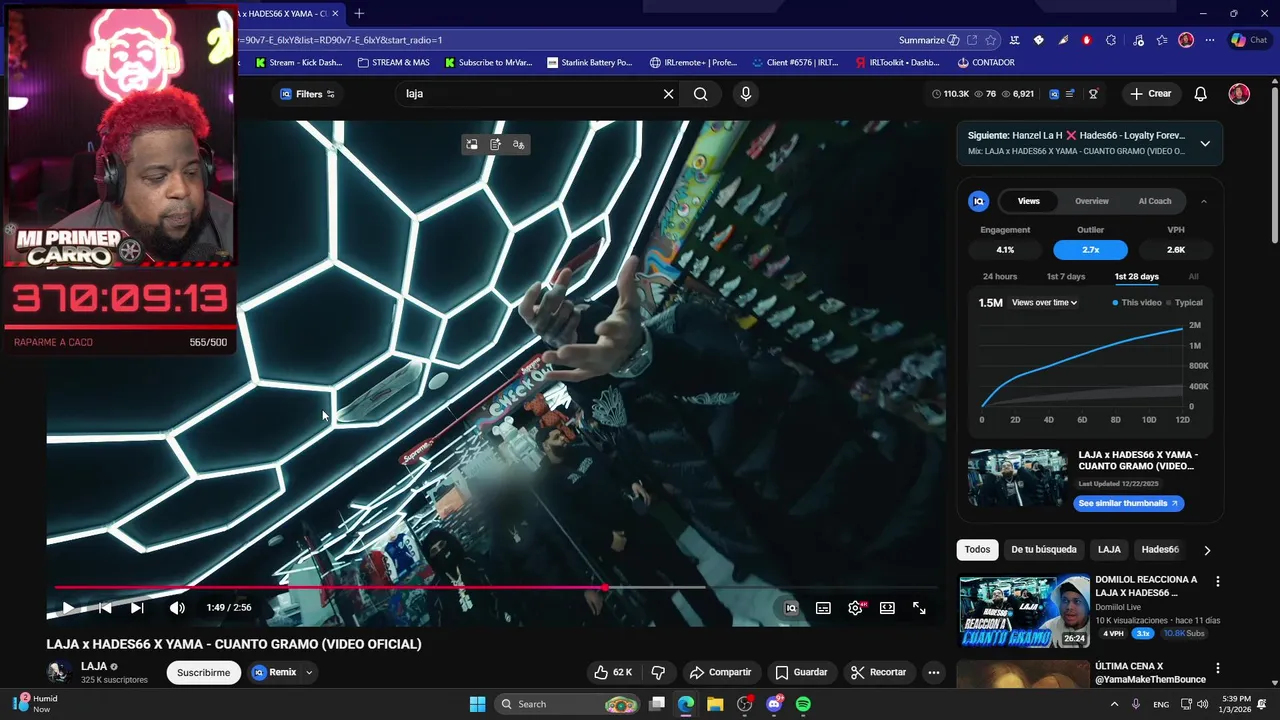Image resolution: width=1280 pixels, height=720 pixels.
Task: Open File Explorer from taskbar
Action: [715, 704]
